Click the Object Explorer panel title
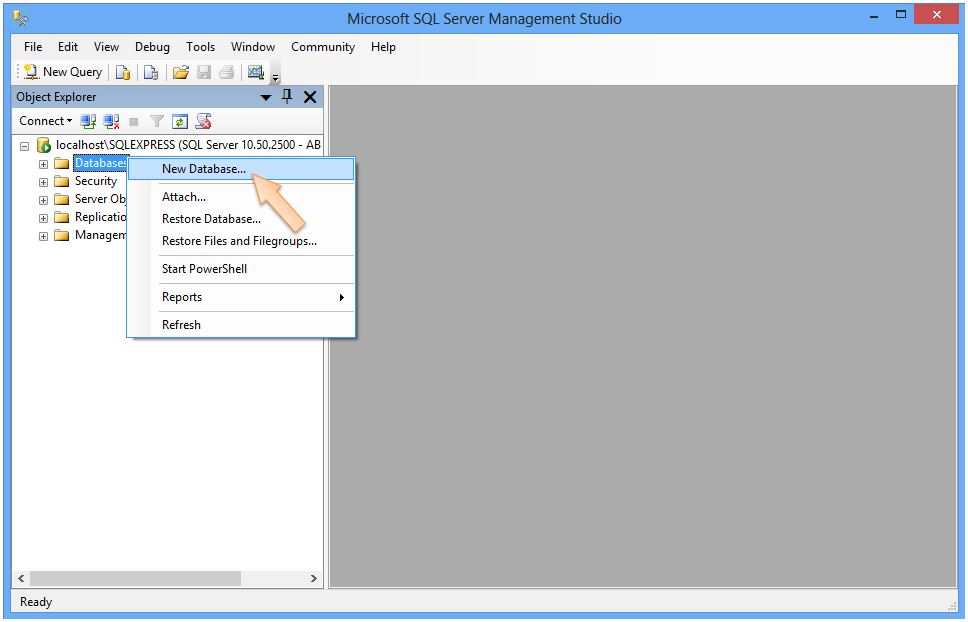This screenshot has width=968, height=622. pos(56,97)
